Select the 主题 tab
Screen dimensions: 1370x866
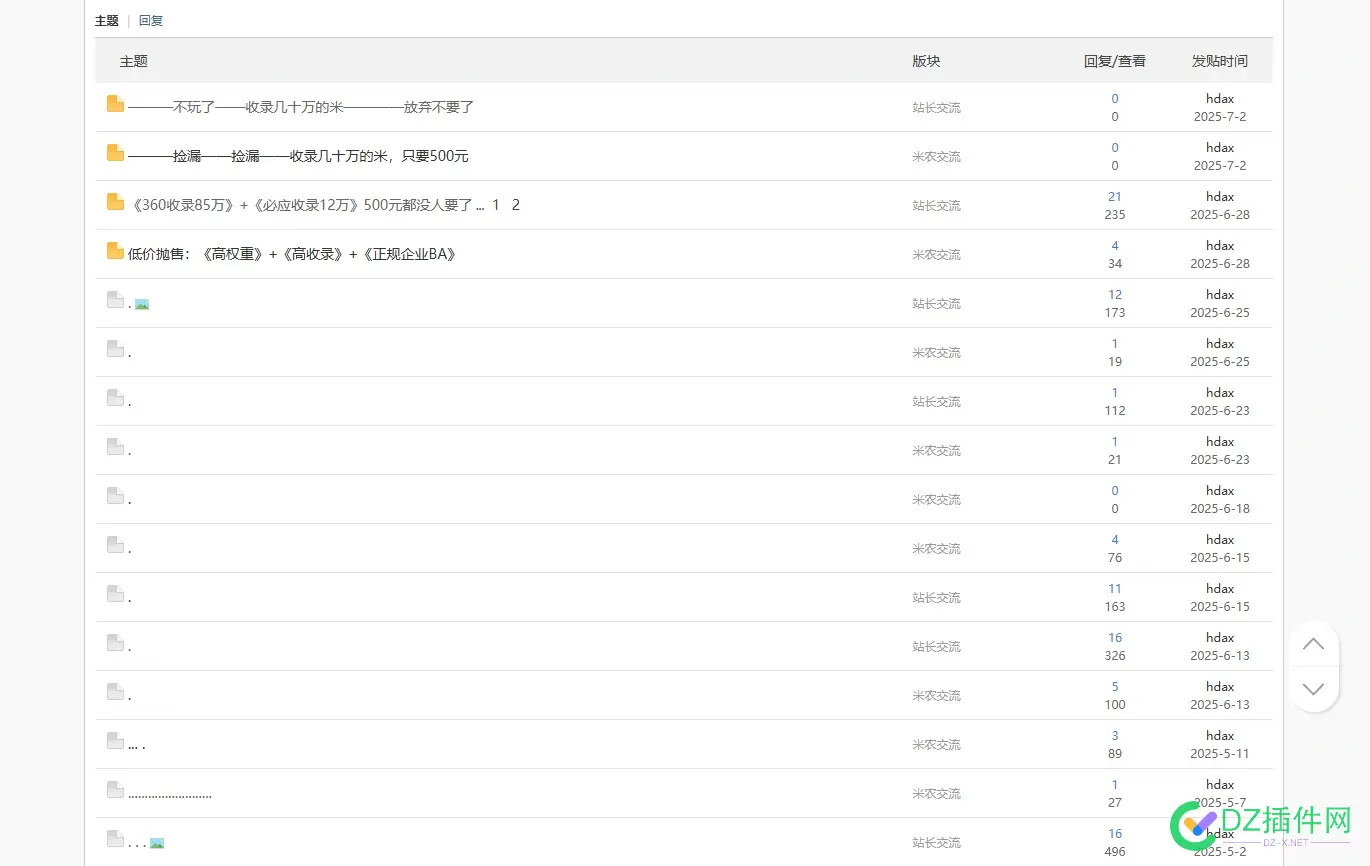(x=106, y=20)
